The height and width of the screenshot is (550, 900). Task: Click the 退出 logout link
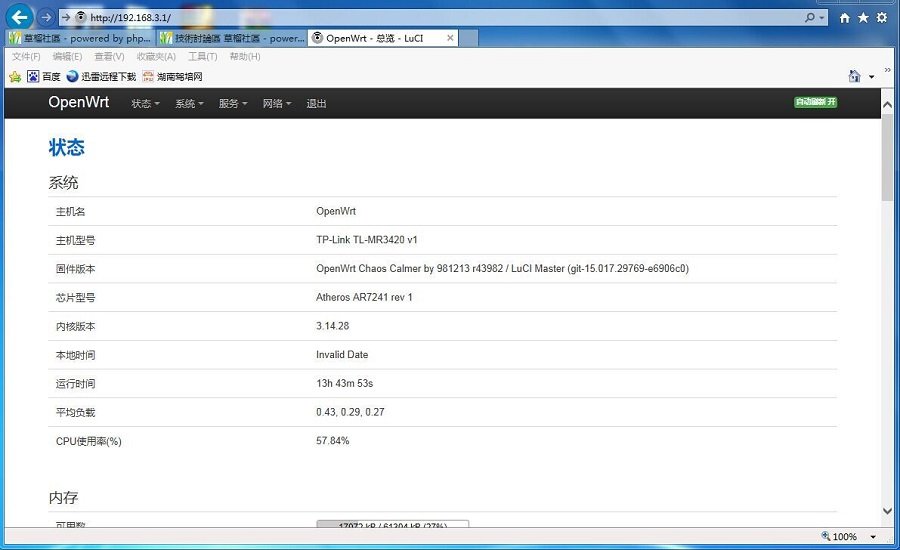(x=316, y=103)
